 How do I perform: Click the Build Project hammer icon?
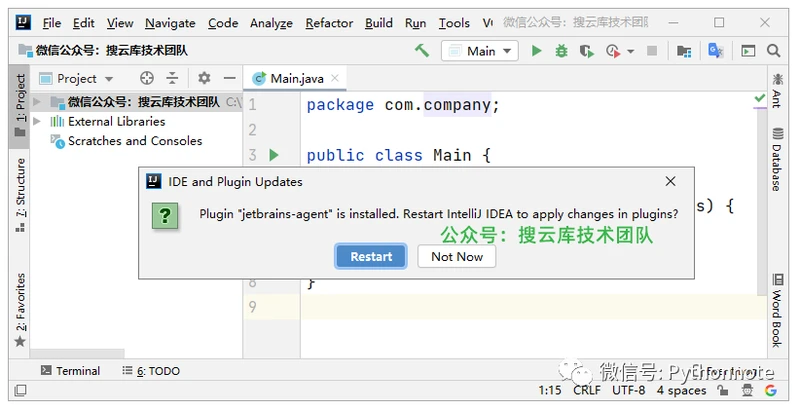point(422,51)
